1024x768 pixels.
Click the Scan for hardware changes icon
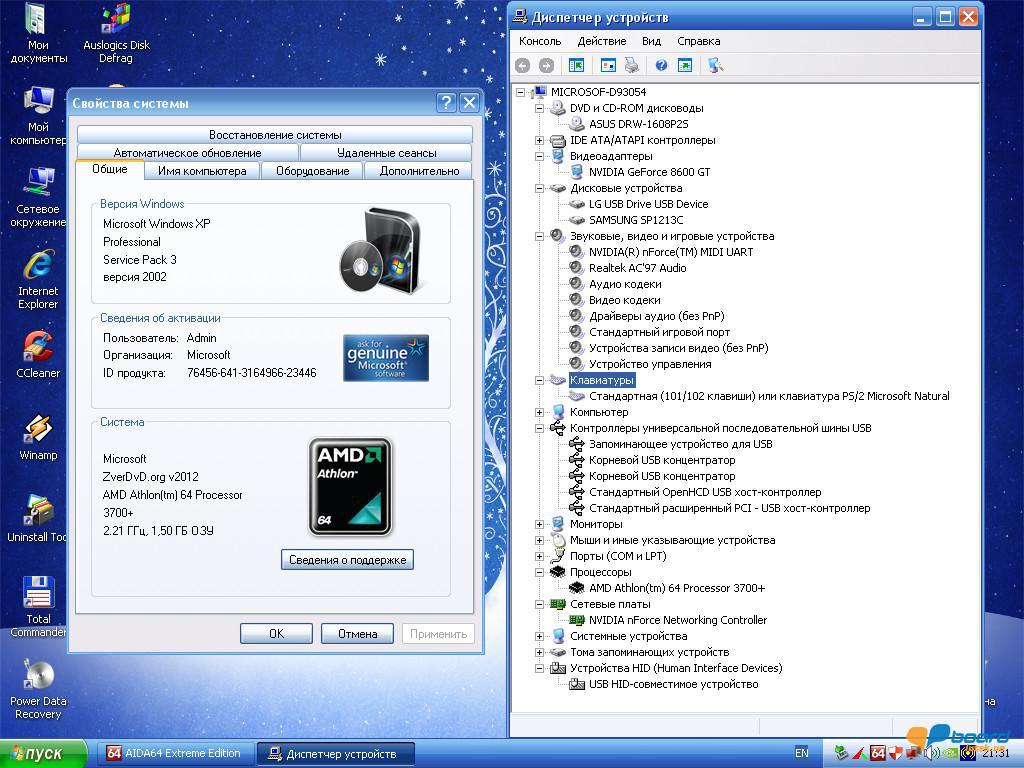coord(715,65)
